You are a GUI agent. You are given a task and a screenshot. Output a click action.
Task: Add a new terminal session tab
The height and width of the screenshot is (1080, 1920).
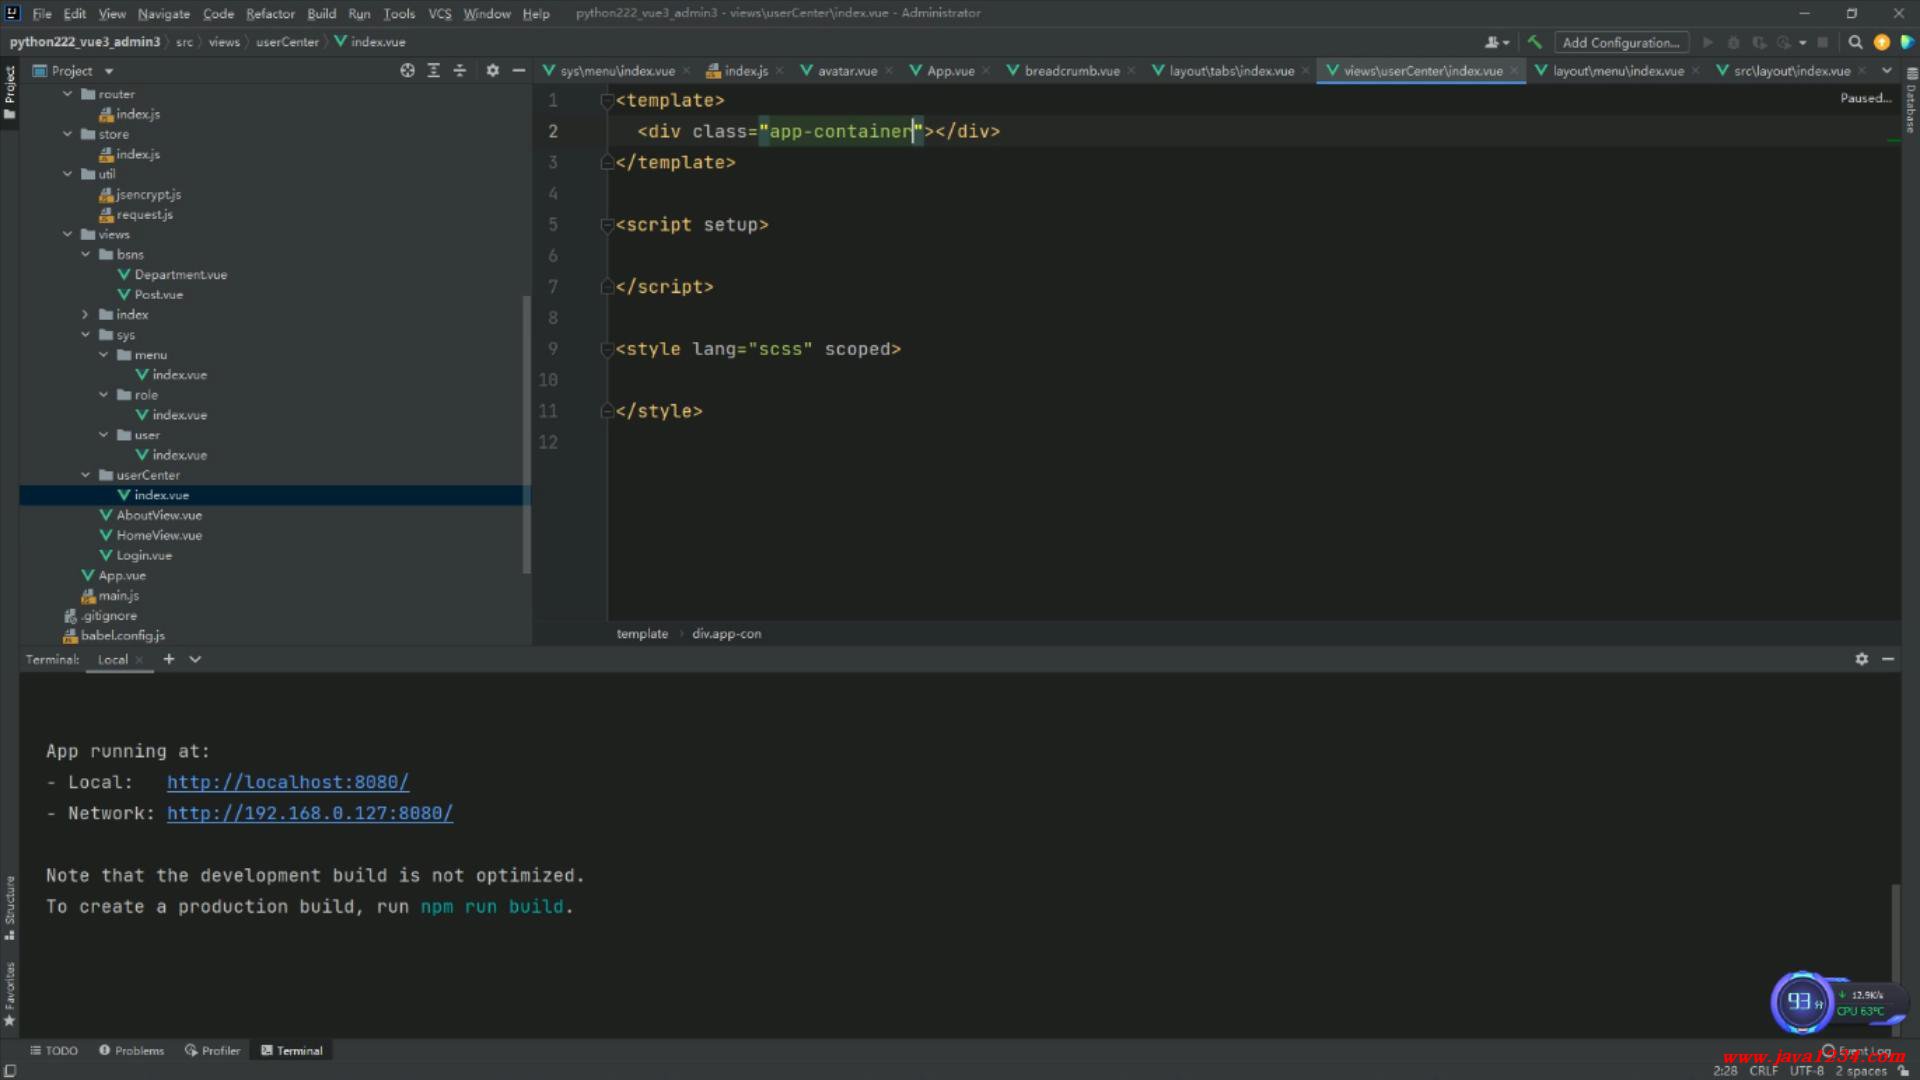[169, 659]
